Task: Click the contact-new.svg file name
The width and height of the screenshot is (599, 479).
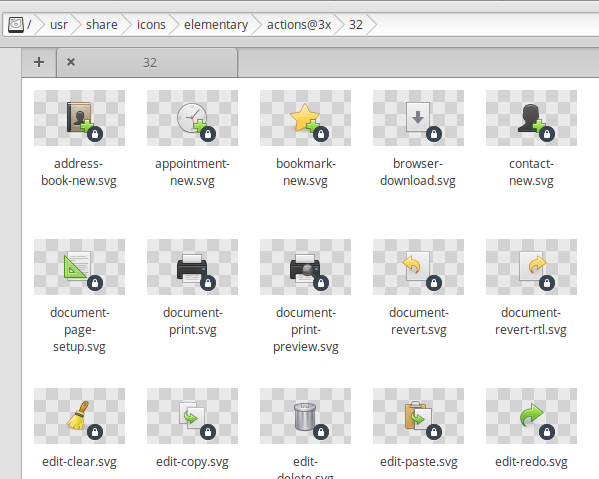Action: tap(531, 172)
